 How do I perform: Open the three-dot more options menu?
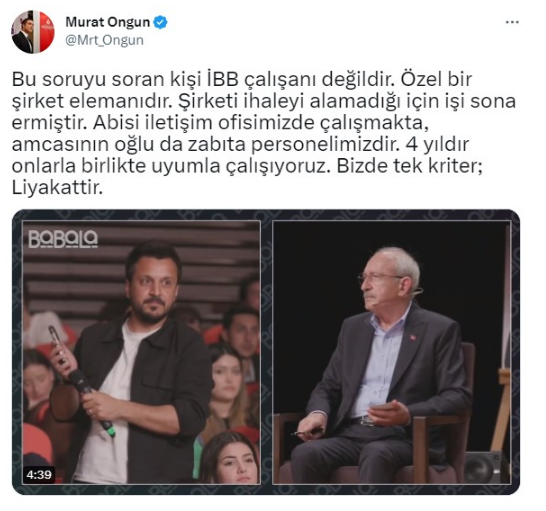coord(512,22)
